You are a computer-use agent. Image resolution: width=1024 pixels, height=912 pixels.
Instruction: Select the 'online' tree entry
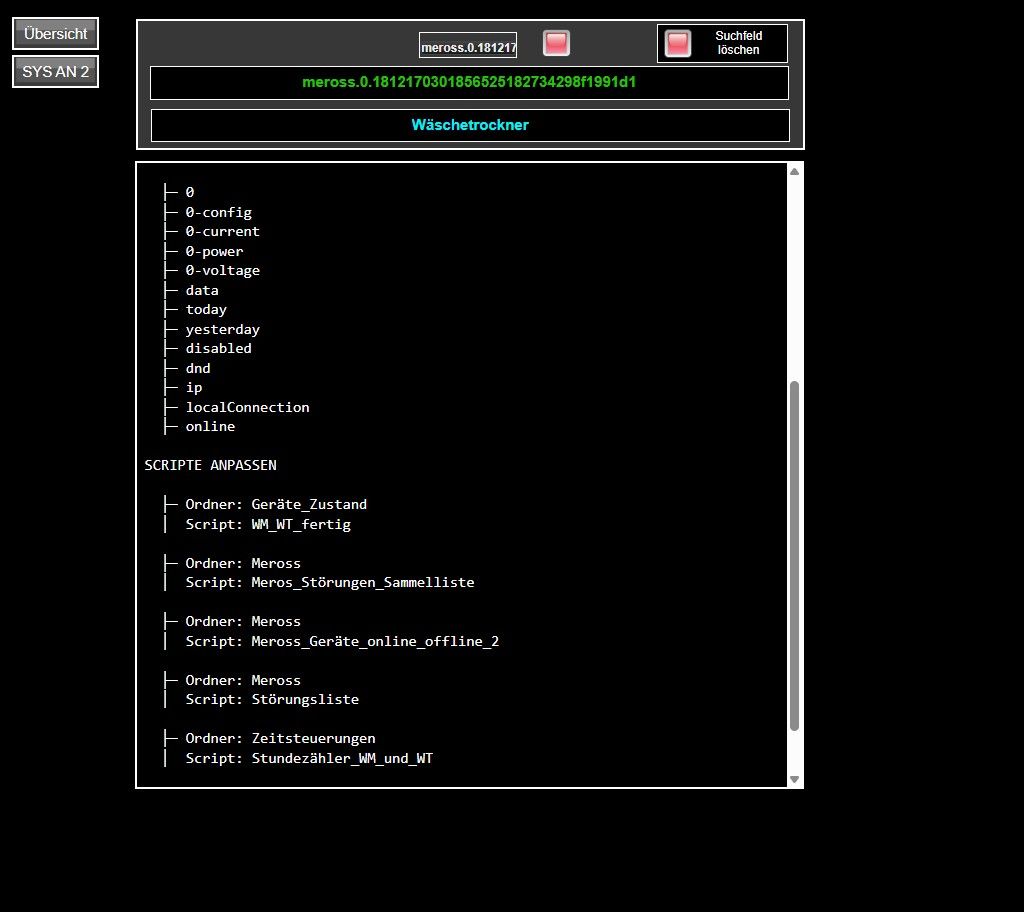tap(210, 427)
